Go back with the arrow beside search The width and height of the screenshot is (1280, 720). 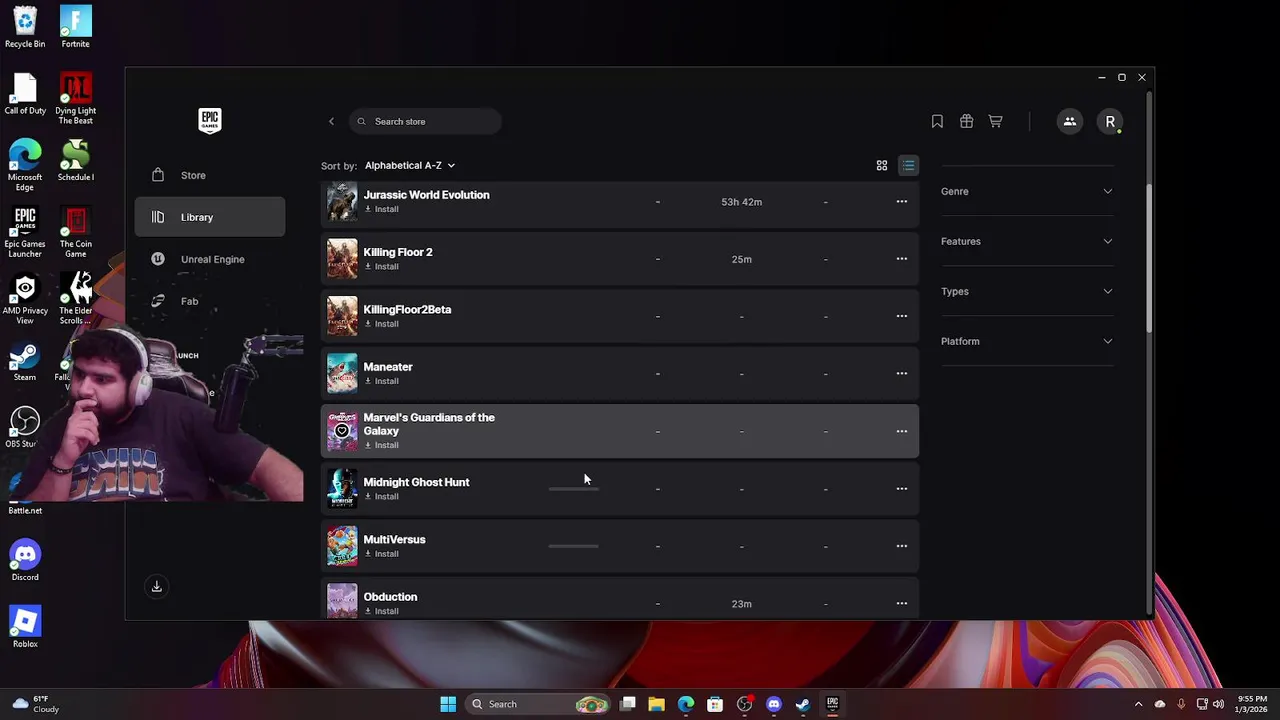click(331, 121)
